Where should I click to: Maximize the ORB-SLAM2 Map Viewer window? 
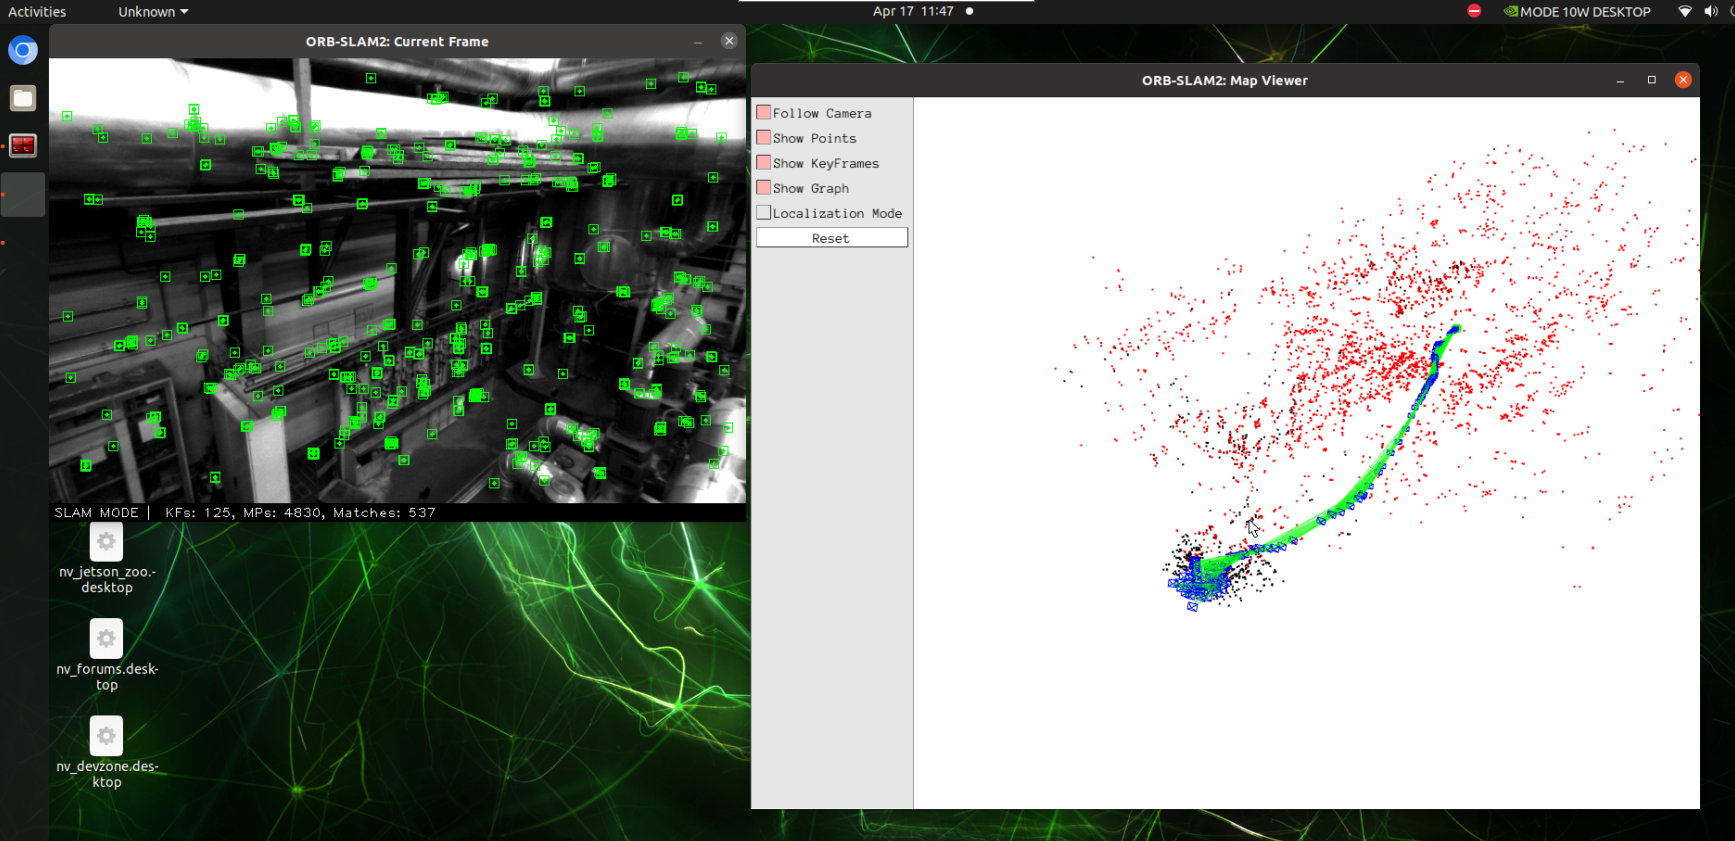click(1652, 80)
